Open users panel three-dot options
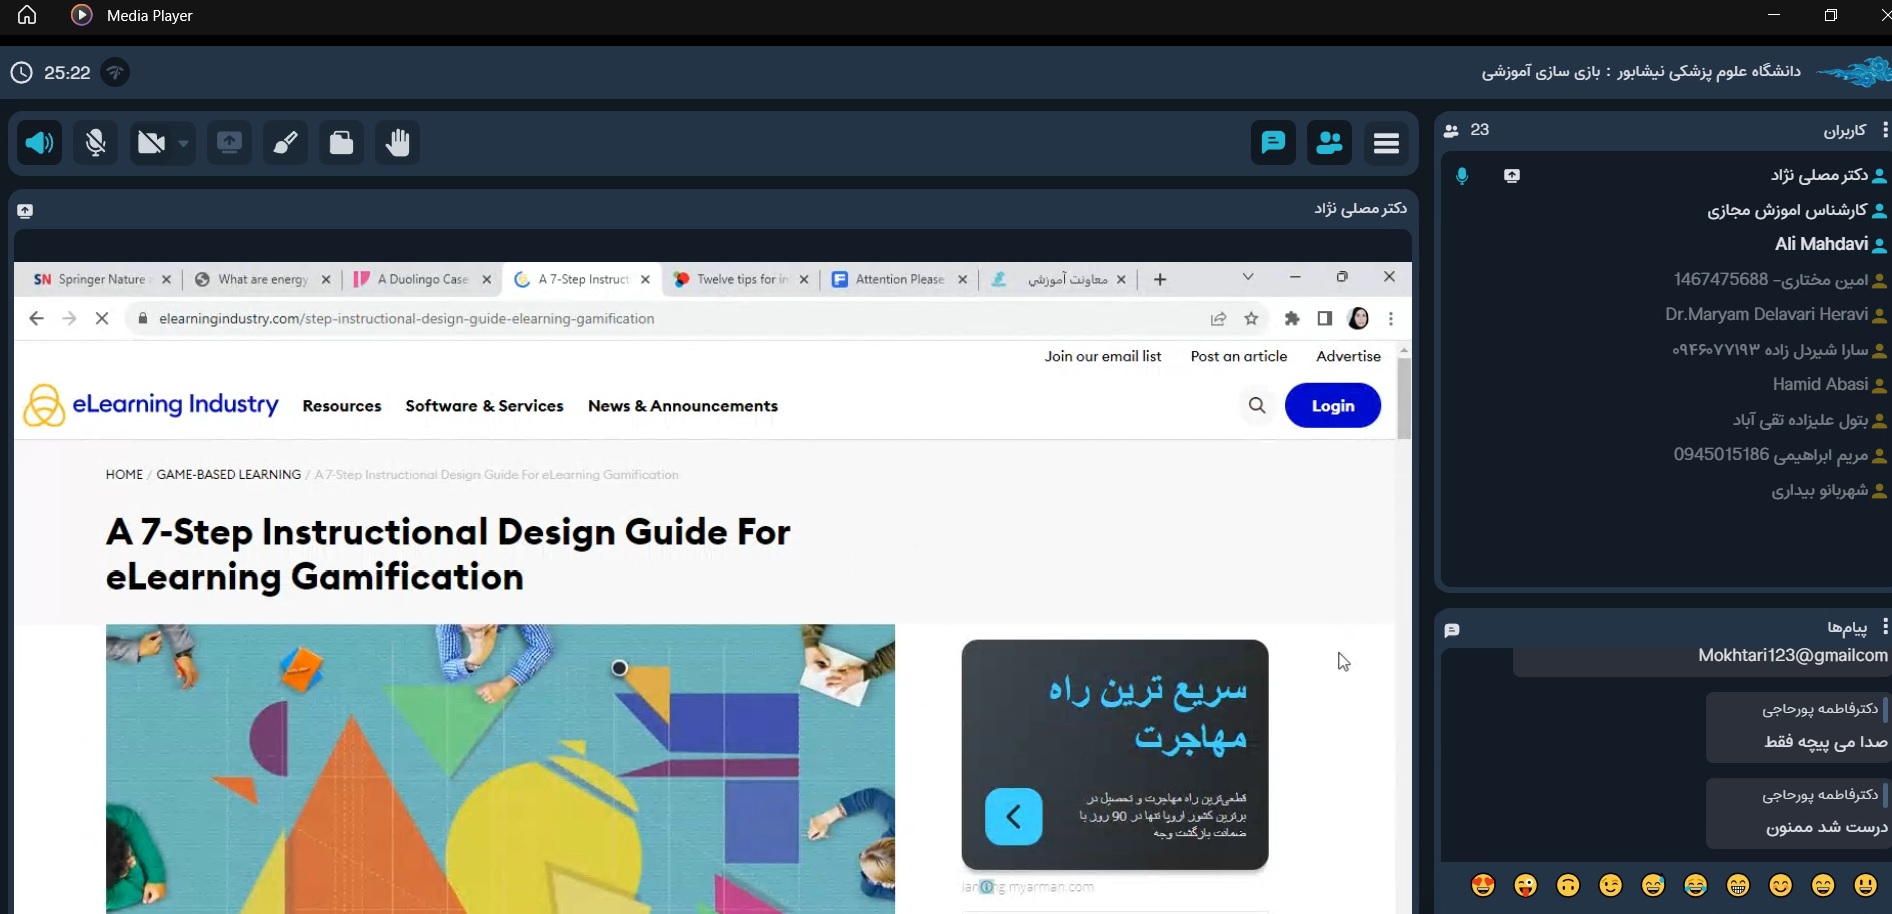 coord(1884,130)
